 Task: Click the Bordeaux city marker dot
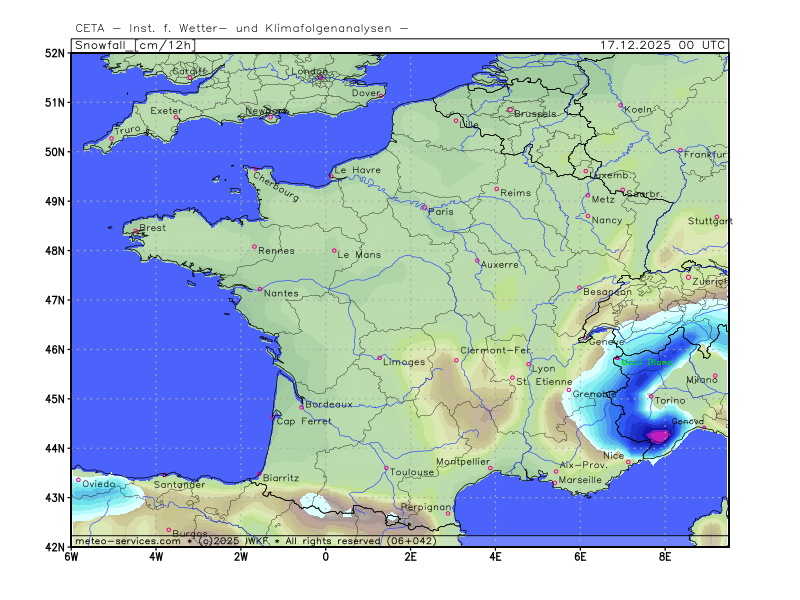click(x=302, y=407)
